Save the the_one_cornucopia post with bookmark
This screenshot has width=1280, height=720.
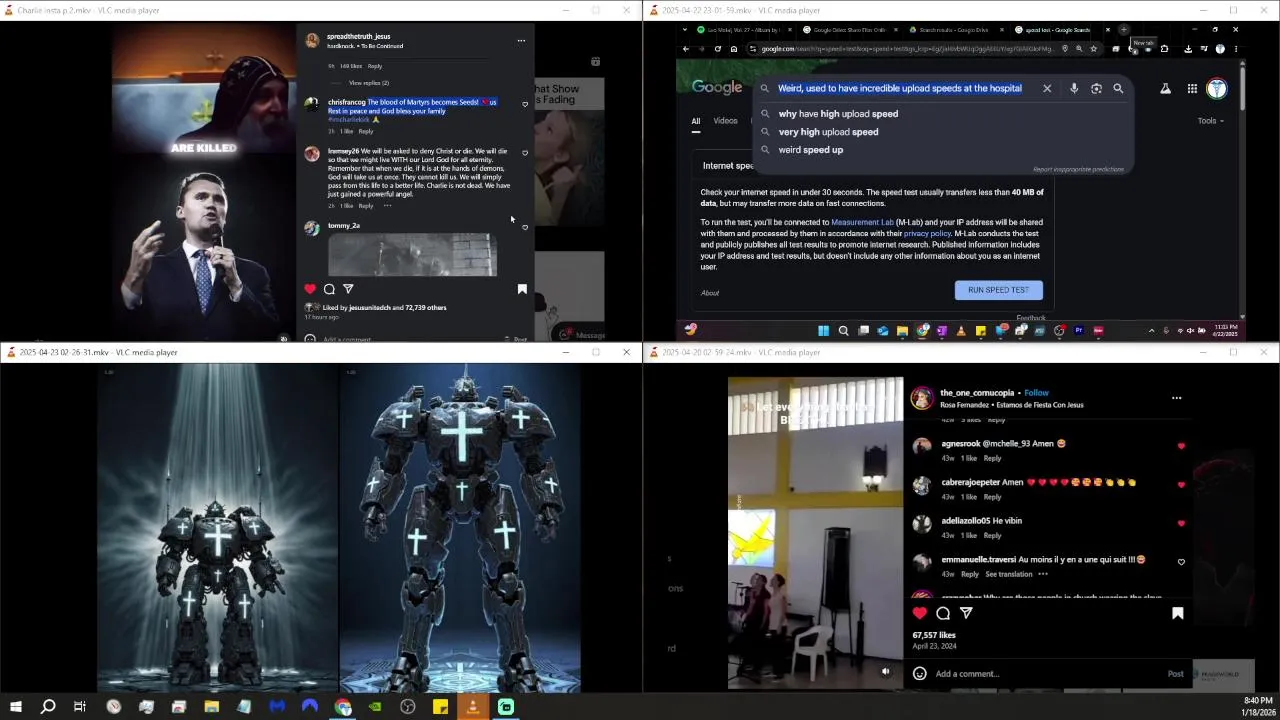[x=1178, y=613]
